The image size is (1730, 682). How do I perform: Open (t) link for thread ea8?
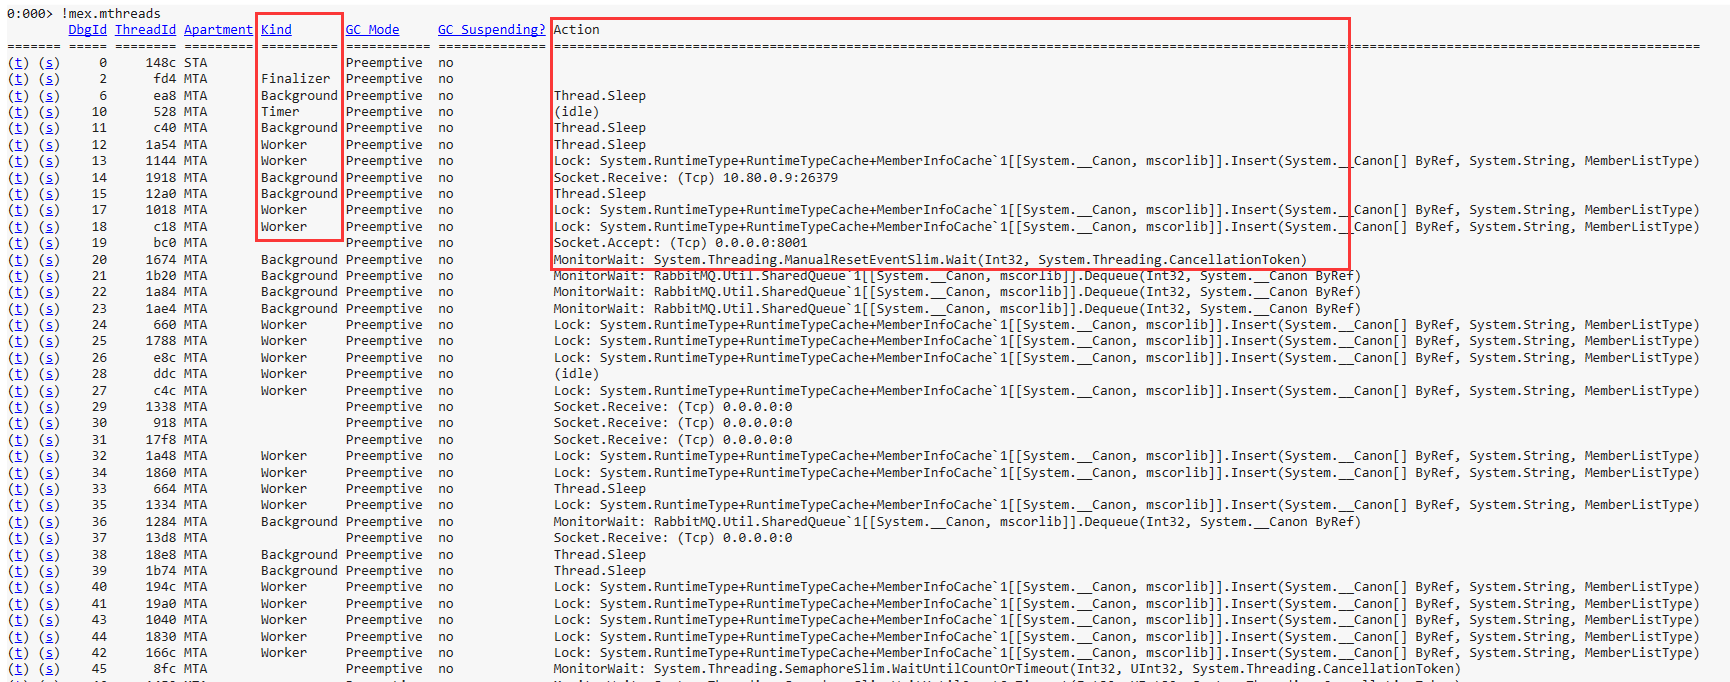[x=18, y=95]
